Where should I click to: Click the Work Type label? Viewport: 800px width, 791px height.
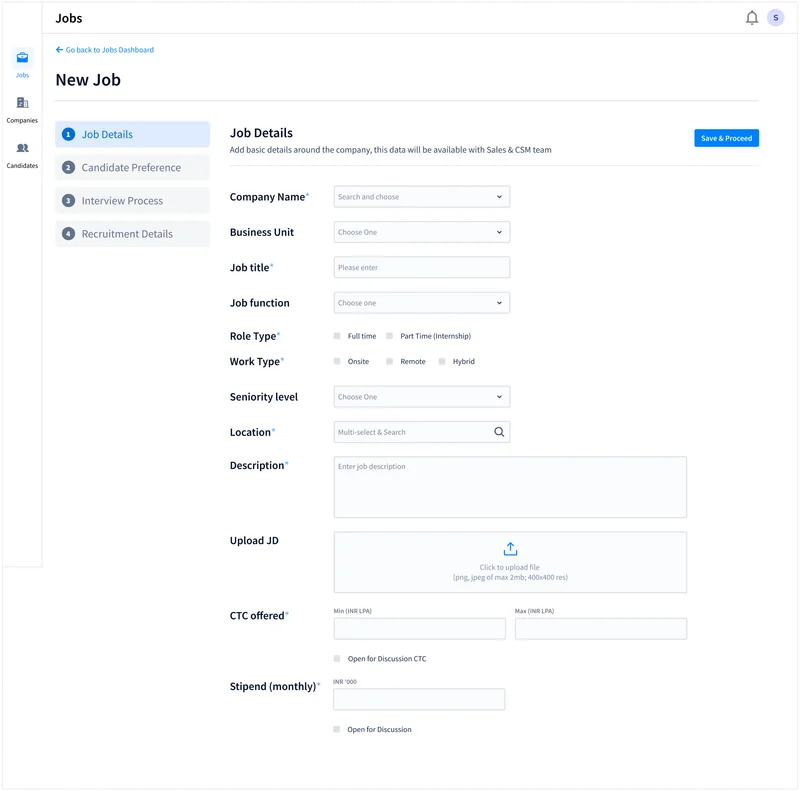(255, 362)
